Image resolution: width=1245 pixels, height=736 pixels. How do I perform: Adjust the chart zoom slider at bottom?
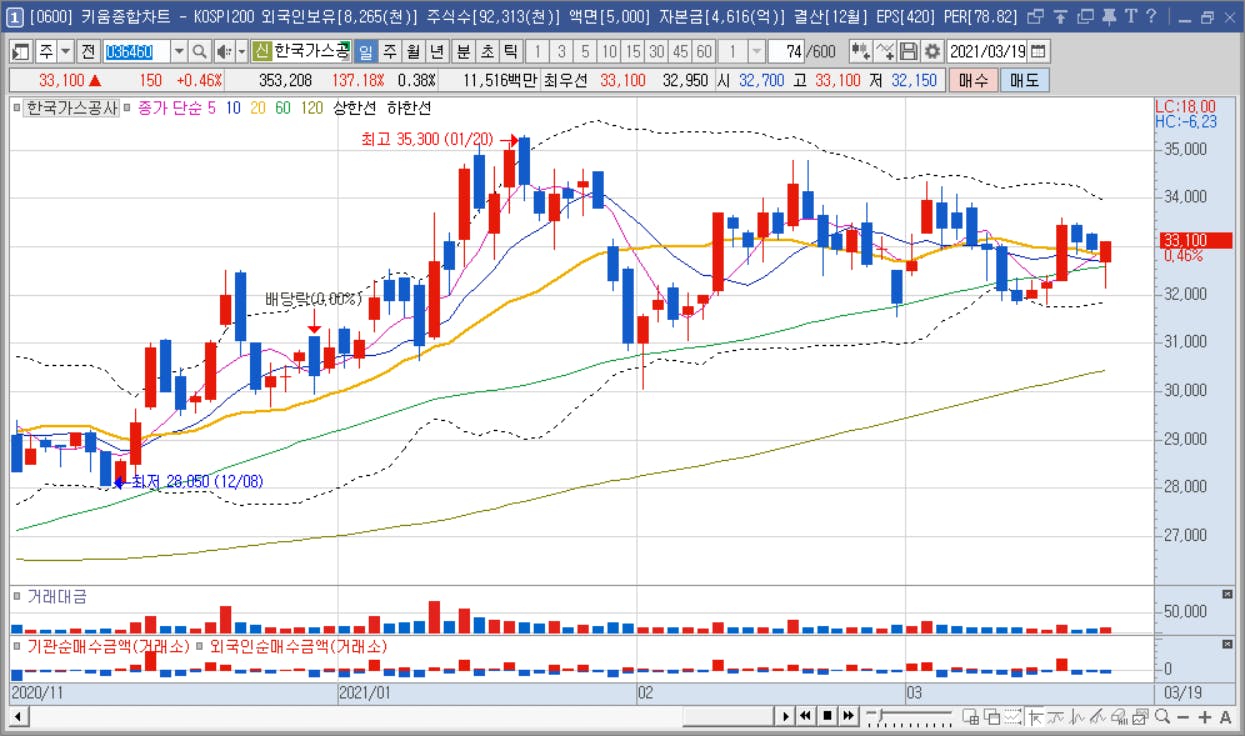[910, 716]
